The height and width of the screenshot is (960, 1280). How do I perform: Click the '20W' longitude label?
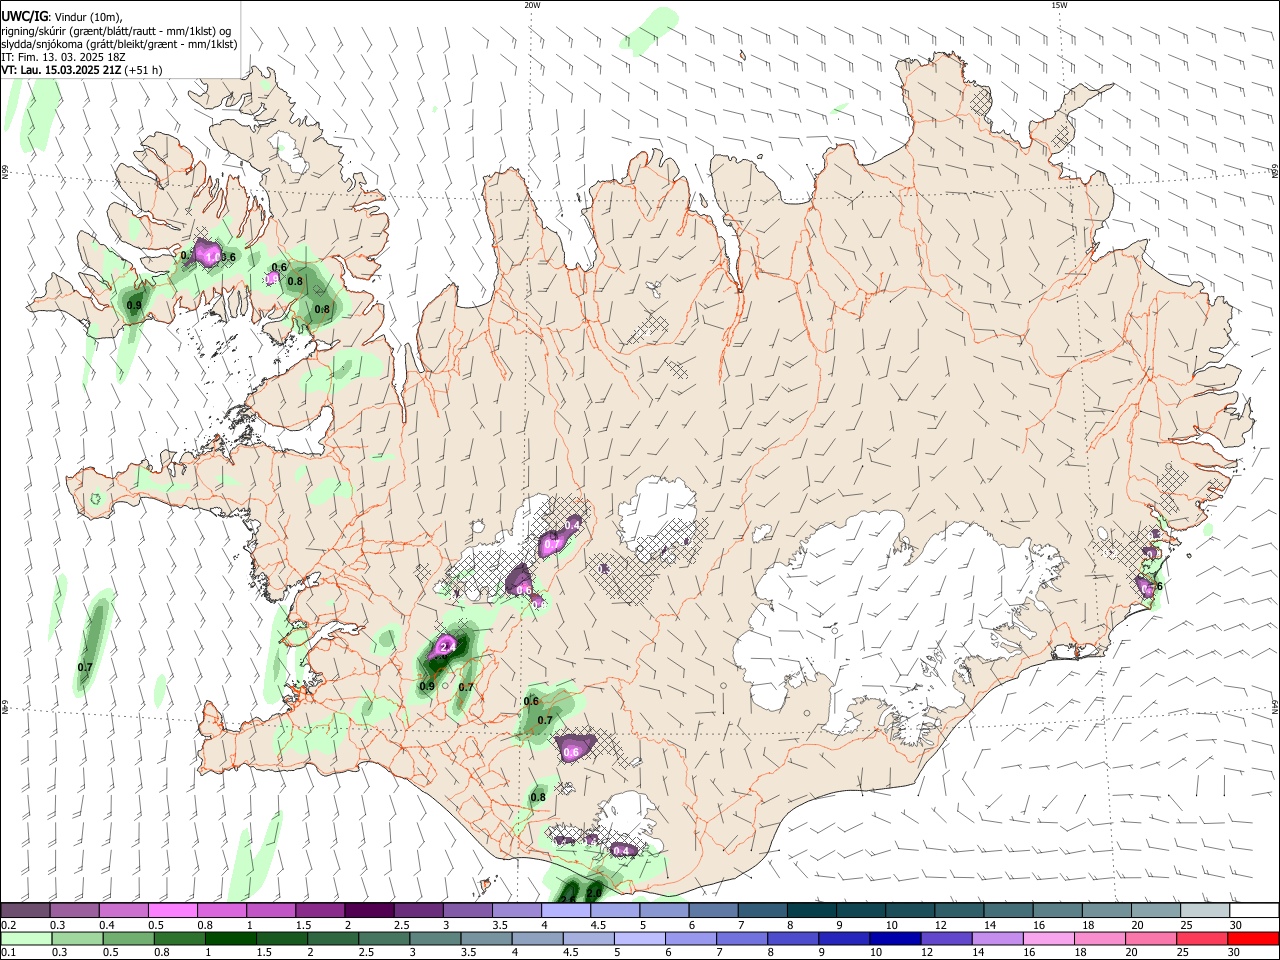tap(532, 5)
